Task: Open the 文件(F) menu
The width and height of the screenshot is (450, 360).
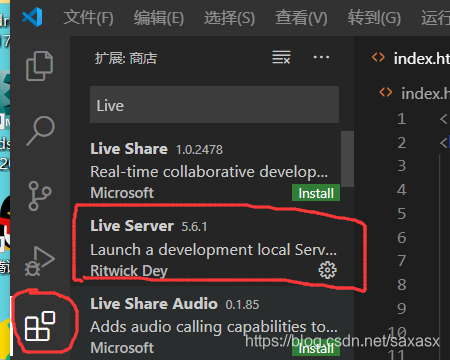Action: pos(88,18)
